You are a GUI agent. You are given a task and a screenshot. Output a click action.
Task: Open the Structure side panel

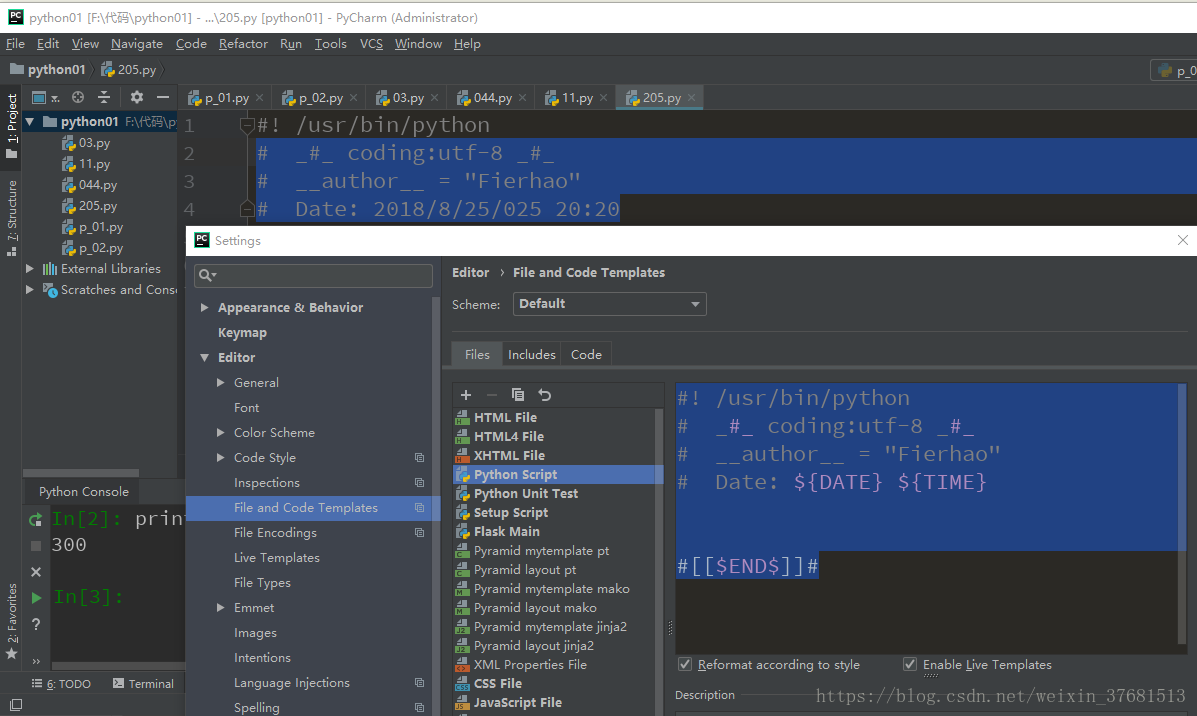point(11,218)
